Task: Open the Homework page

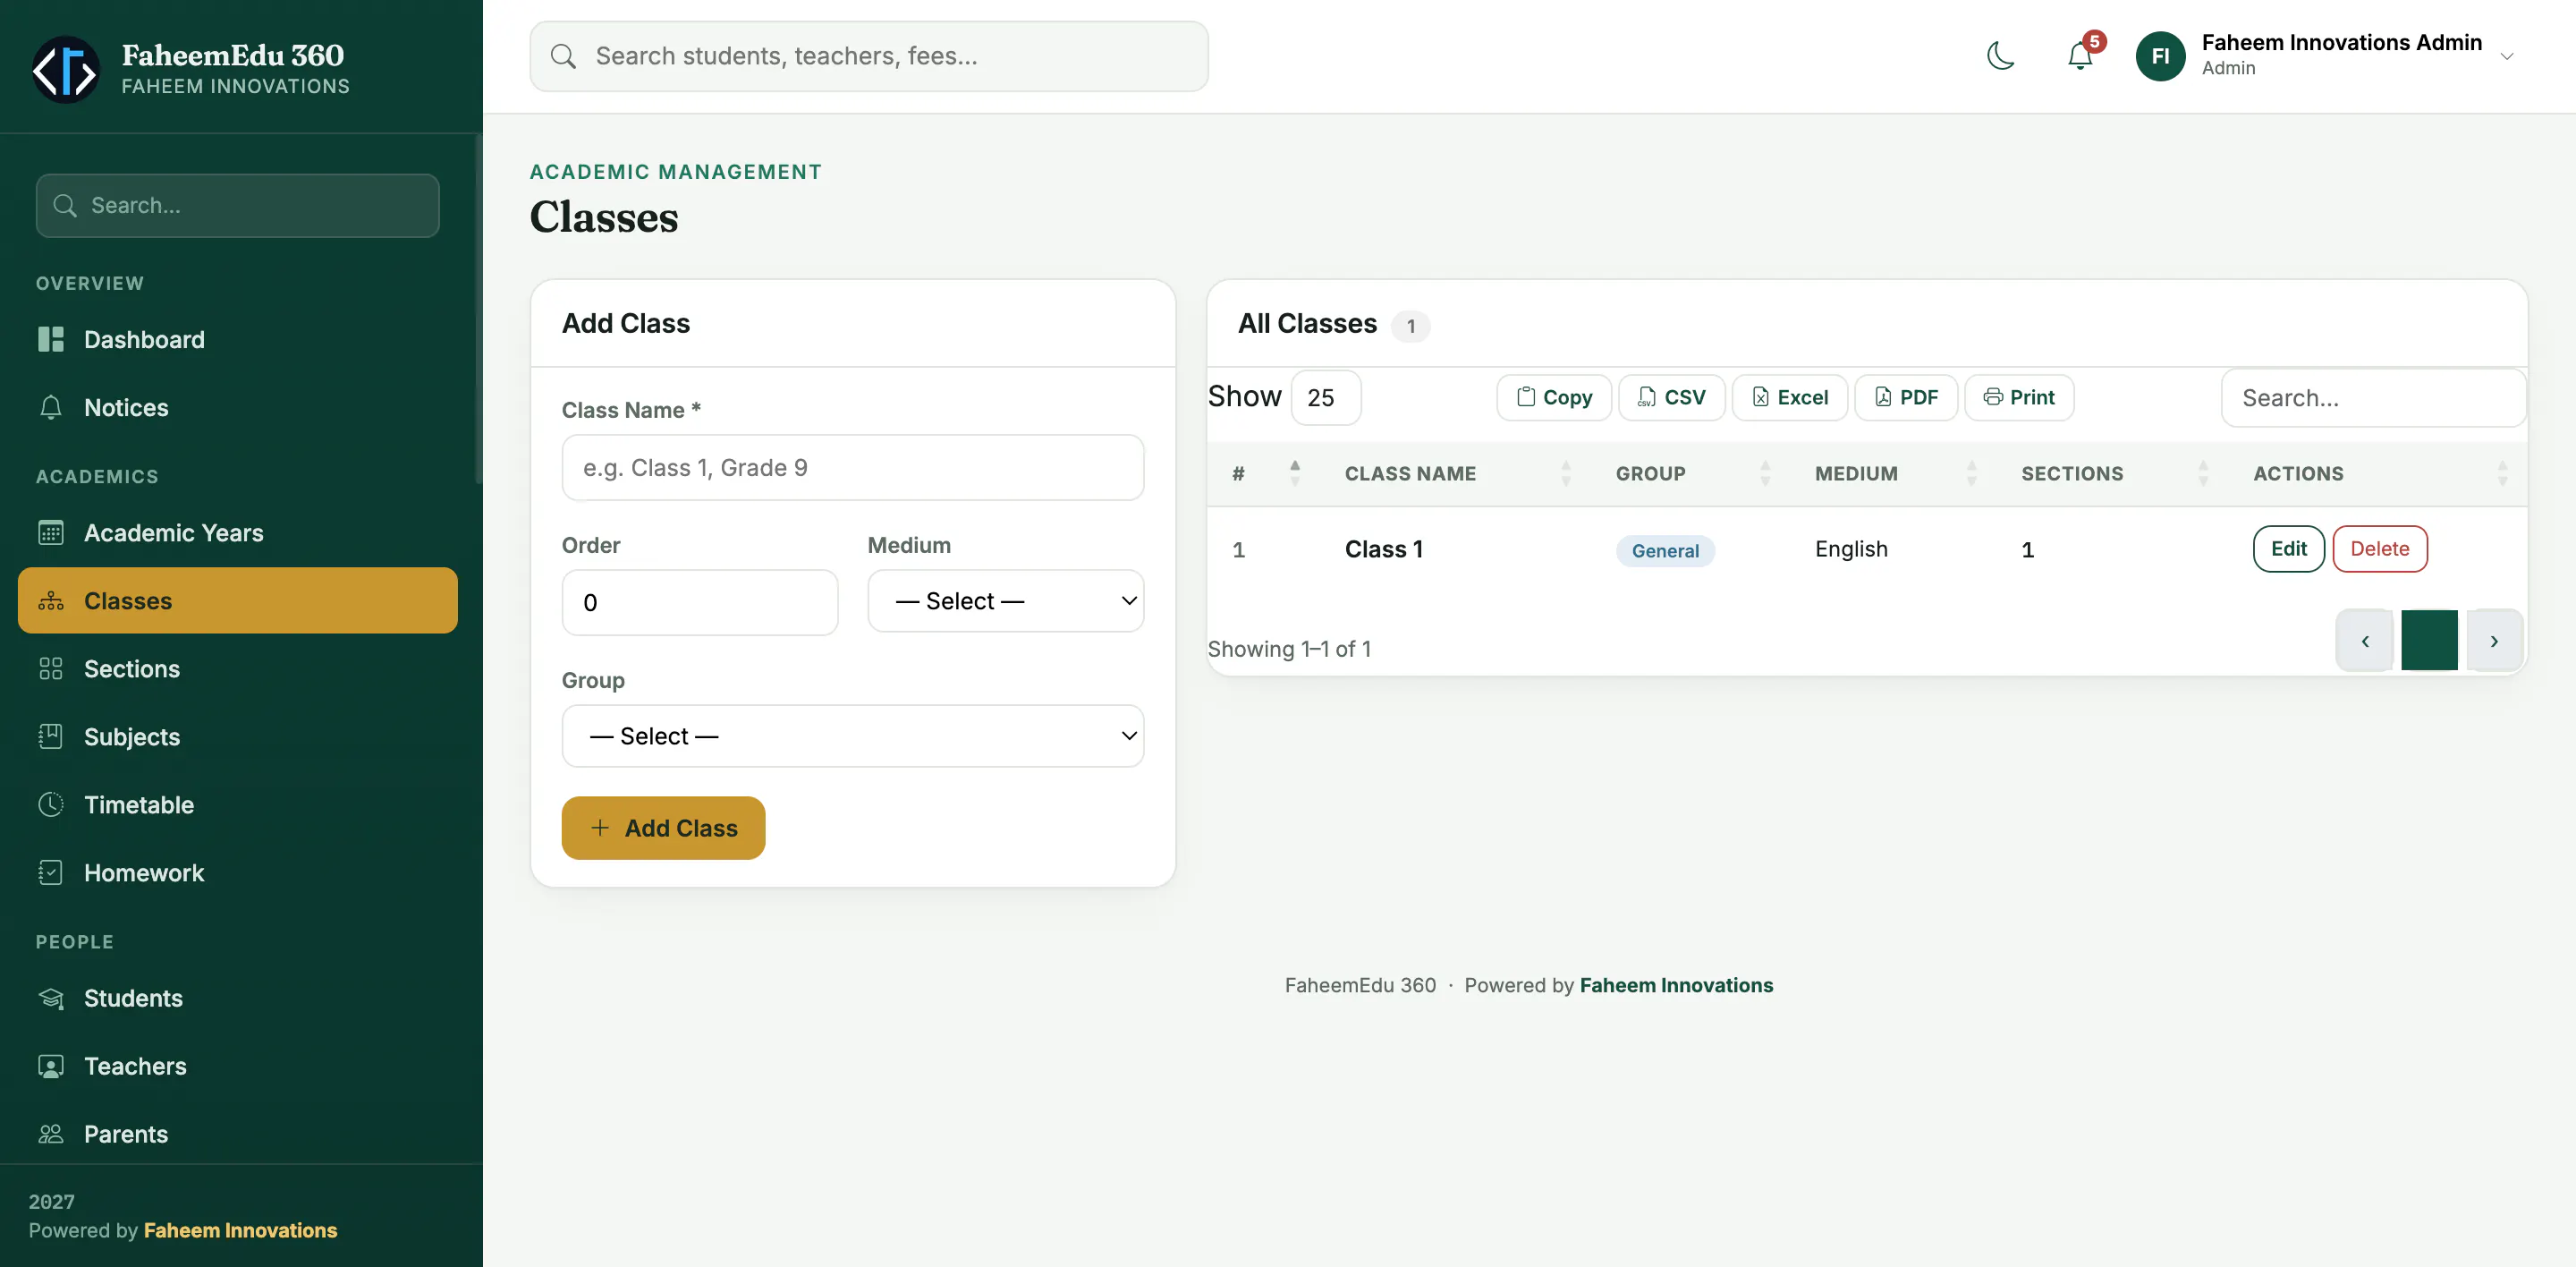Action: coord(238,873)
